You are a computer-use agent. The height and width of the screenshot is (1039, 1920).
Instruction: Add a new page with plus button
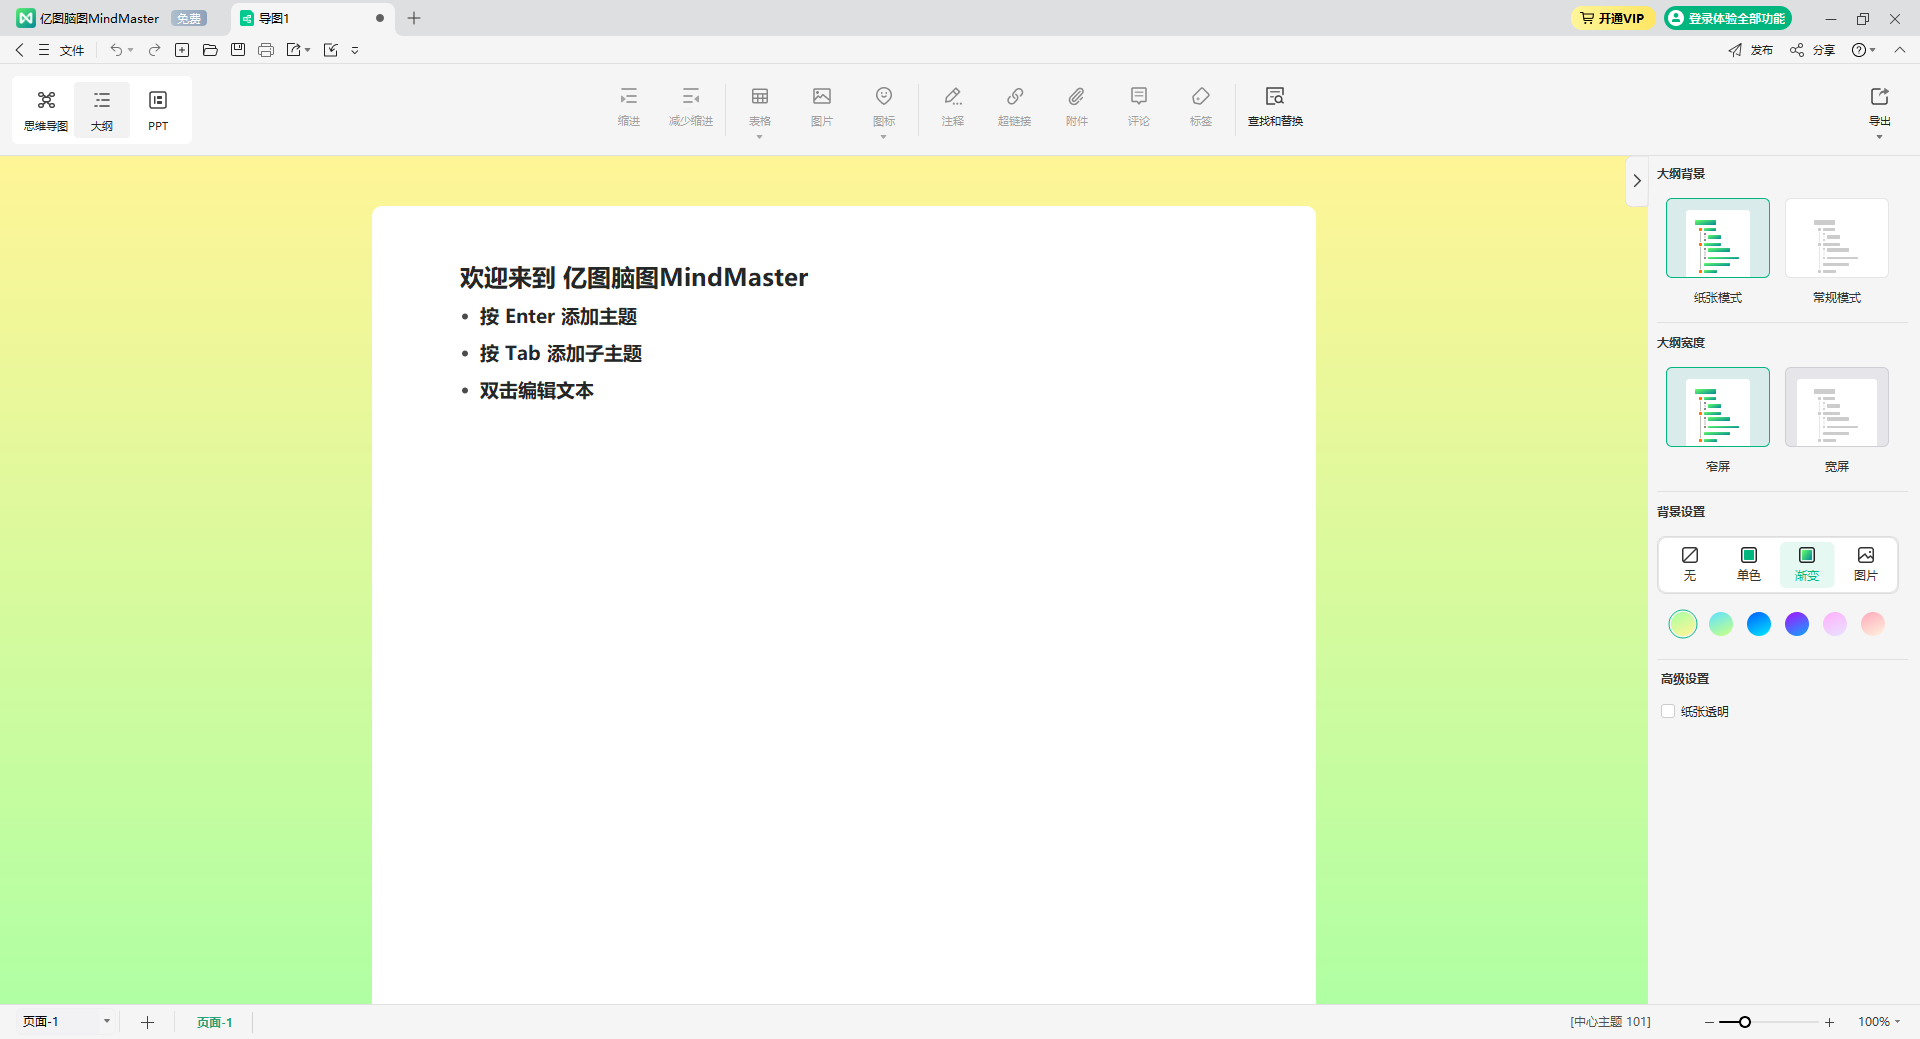click(147, 1022)
